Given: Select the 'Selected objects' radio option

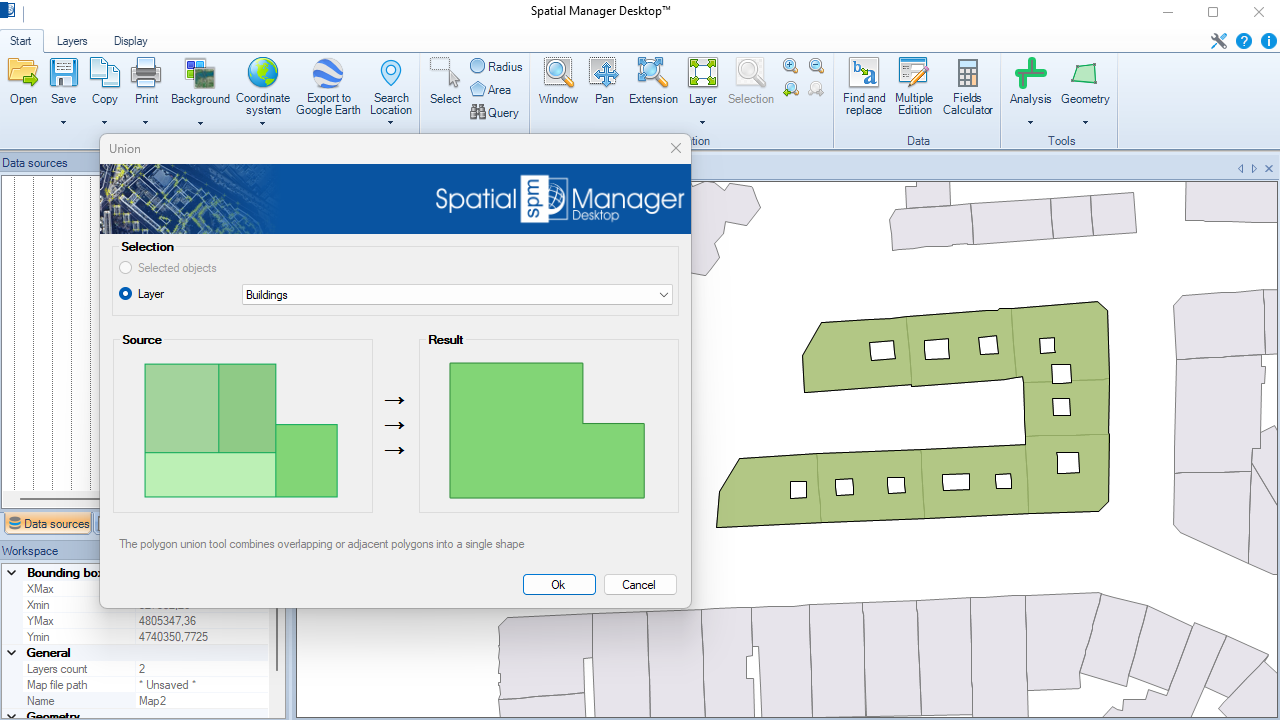Looking at the screenshot, I should point(125,268).
